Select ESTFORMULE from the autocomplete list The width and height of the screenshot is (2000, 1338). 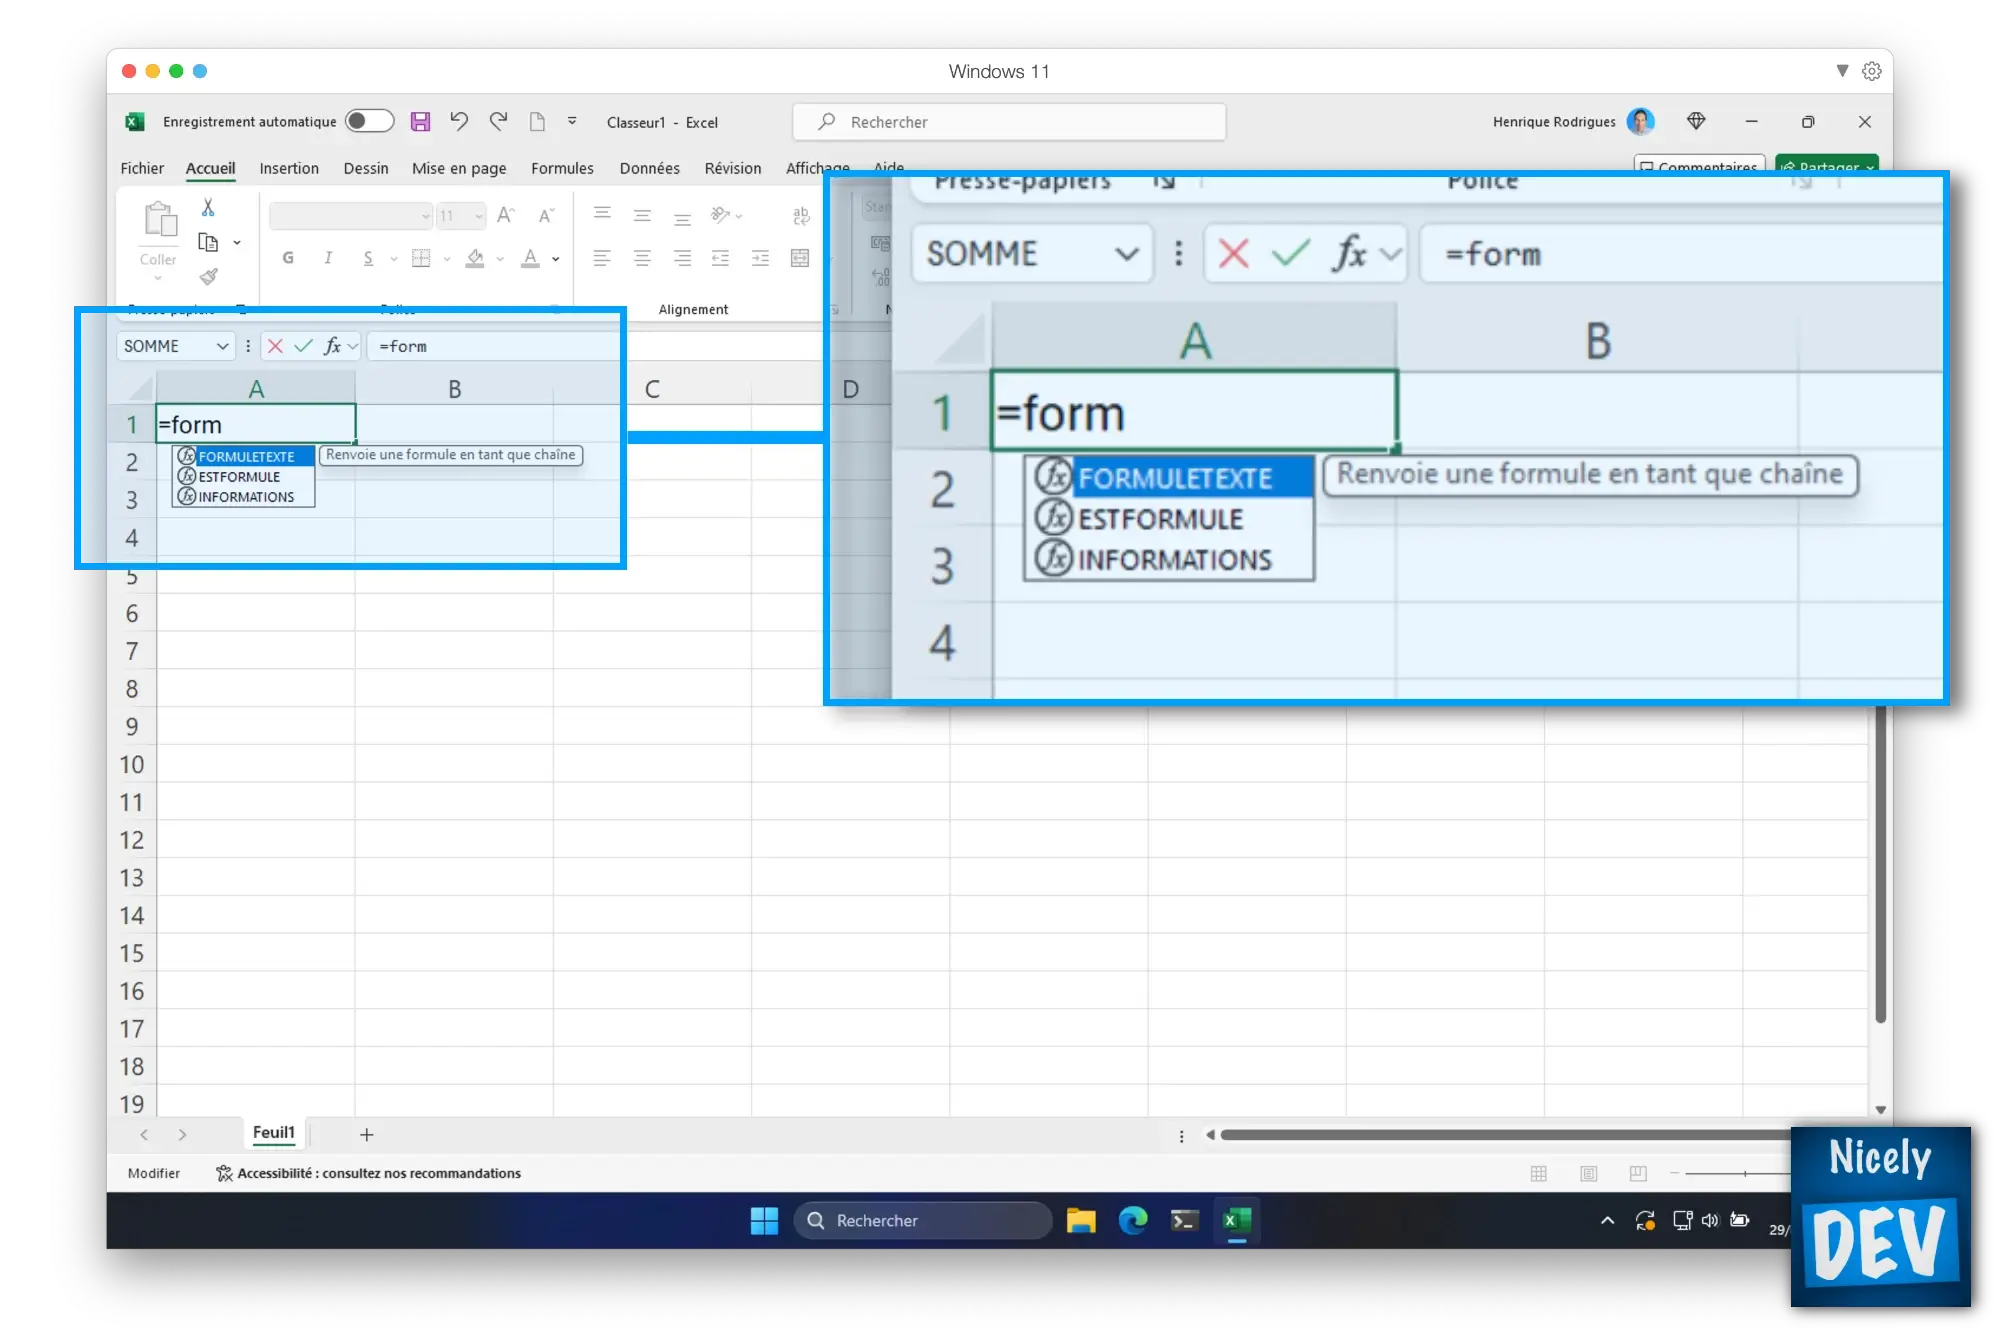[x=245, y=477]
